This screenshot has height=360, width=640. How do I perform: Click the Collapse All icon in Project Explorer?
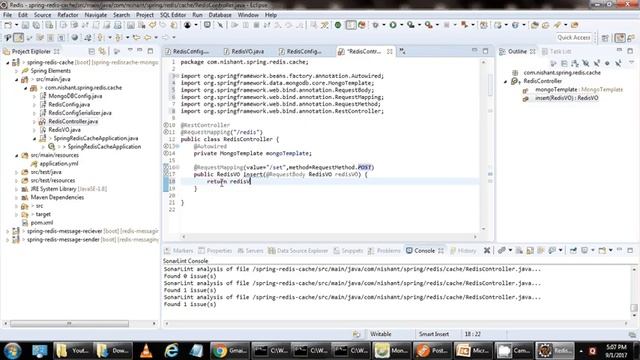point(91,51)
